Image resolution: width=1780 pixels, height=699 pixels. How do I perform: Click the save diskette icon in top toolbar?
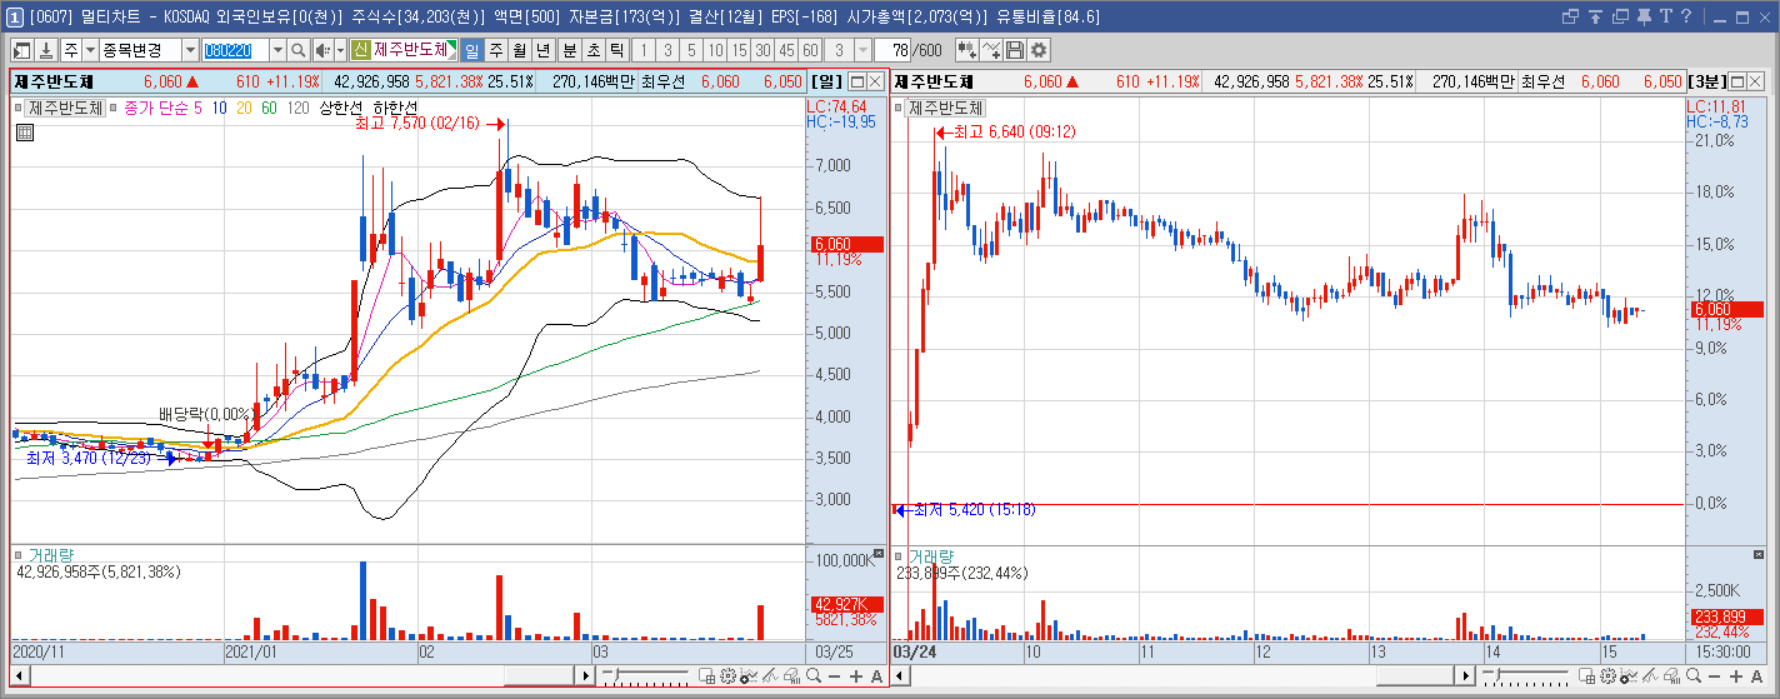click(x=1015, y=50)
